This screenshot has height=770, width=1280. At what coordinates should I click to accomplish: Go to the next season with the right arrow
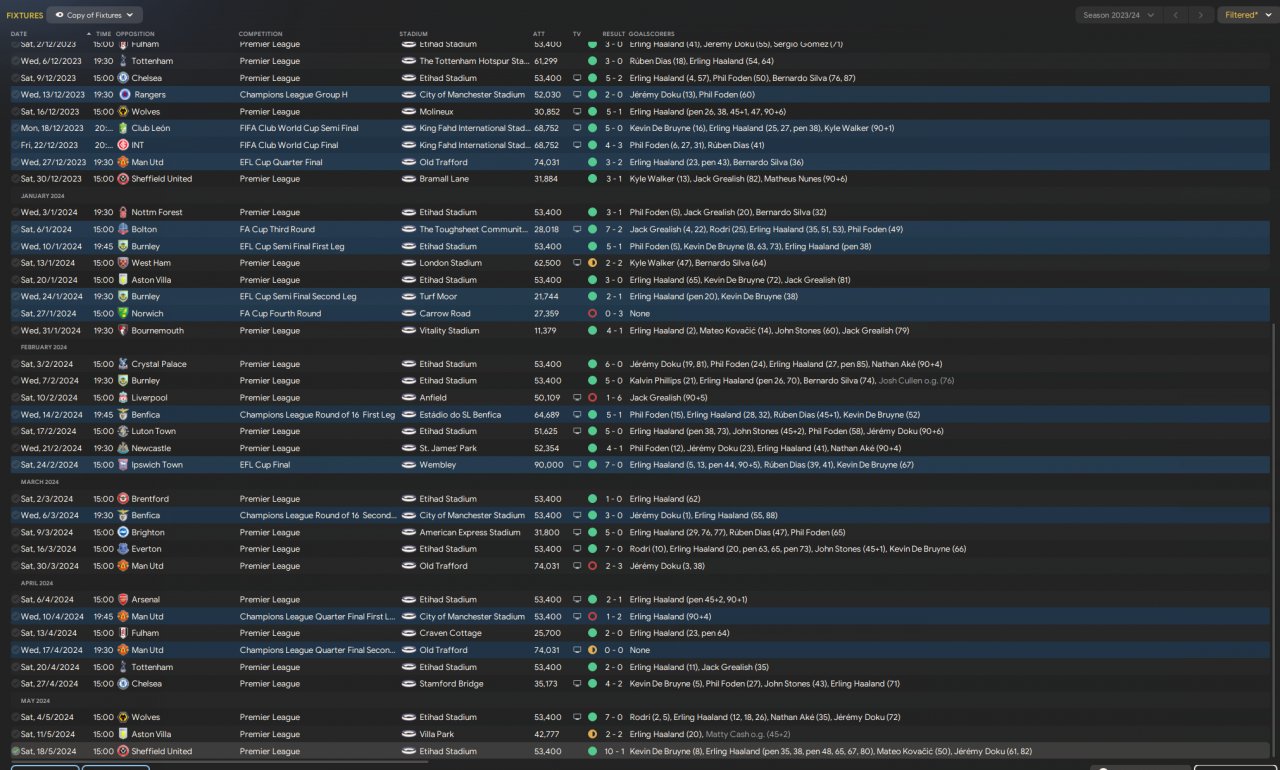pos(1202,15)
